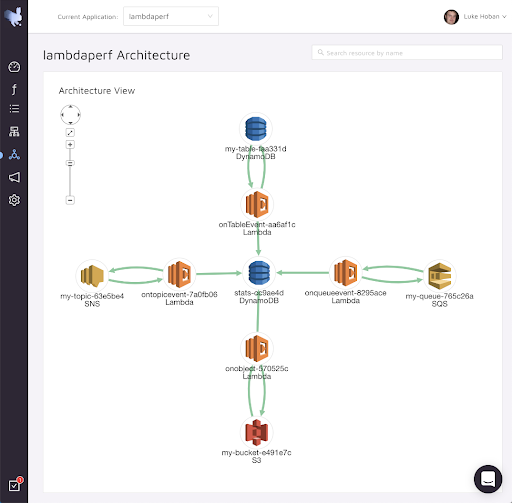Click the Luke Hoban profile avatar
512x503 pixels.
(x=451, y=17)
